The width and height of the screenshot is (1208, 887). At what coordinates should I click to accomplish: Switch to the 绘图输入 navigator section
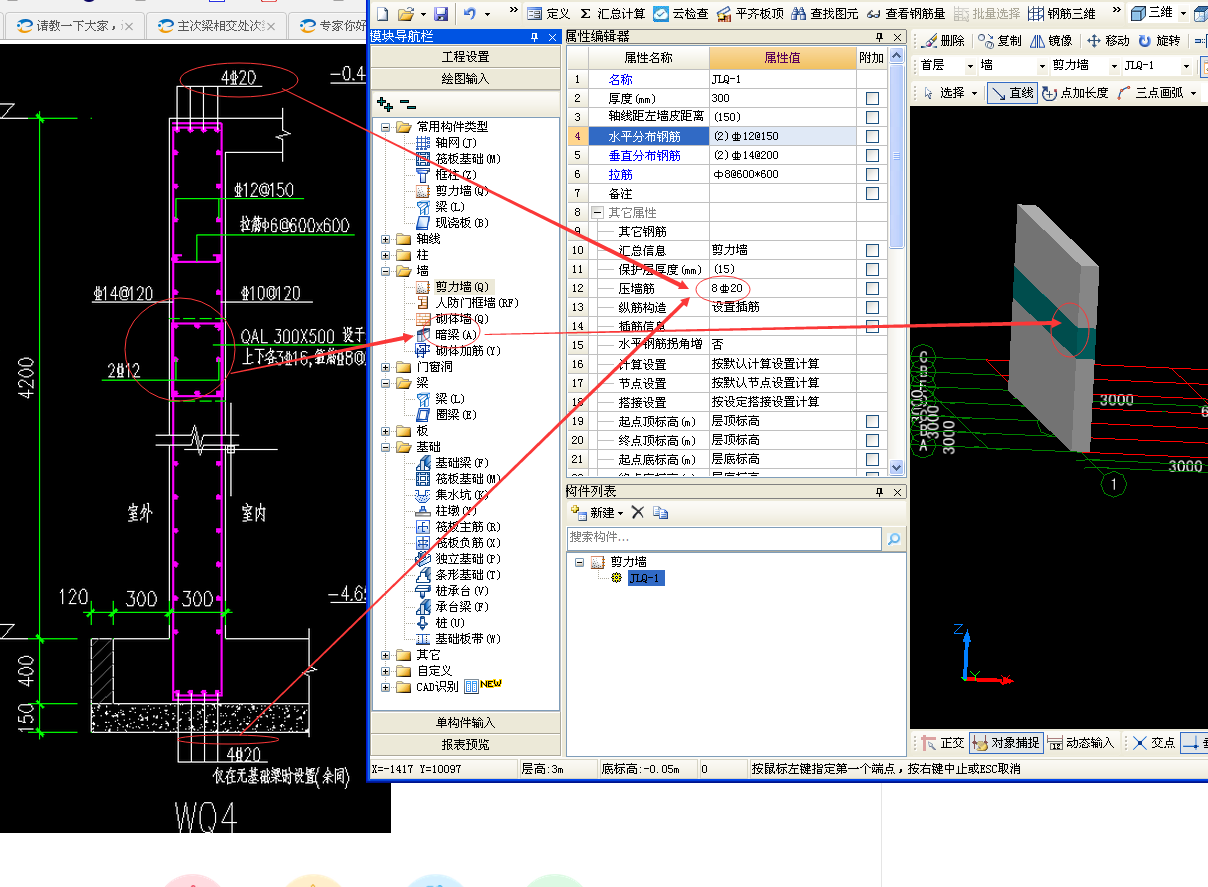click(465, 78)
